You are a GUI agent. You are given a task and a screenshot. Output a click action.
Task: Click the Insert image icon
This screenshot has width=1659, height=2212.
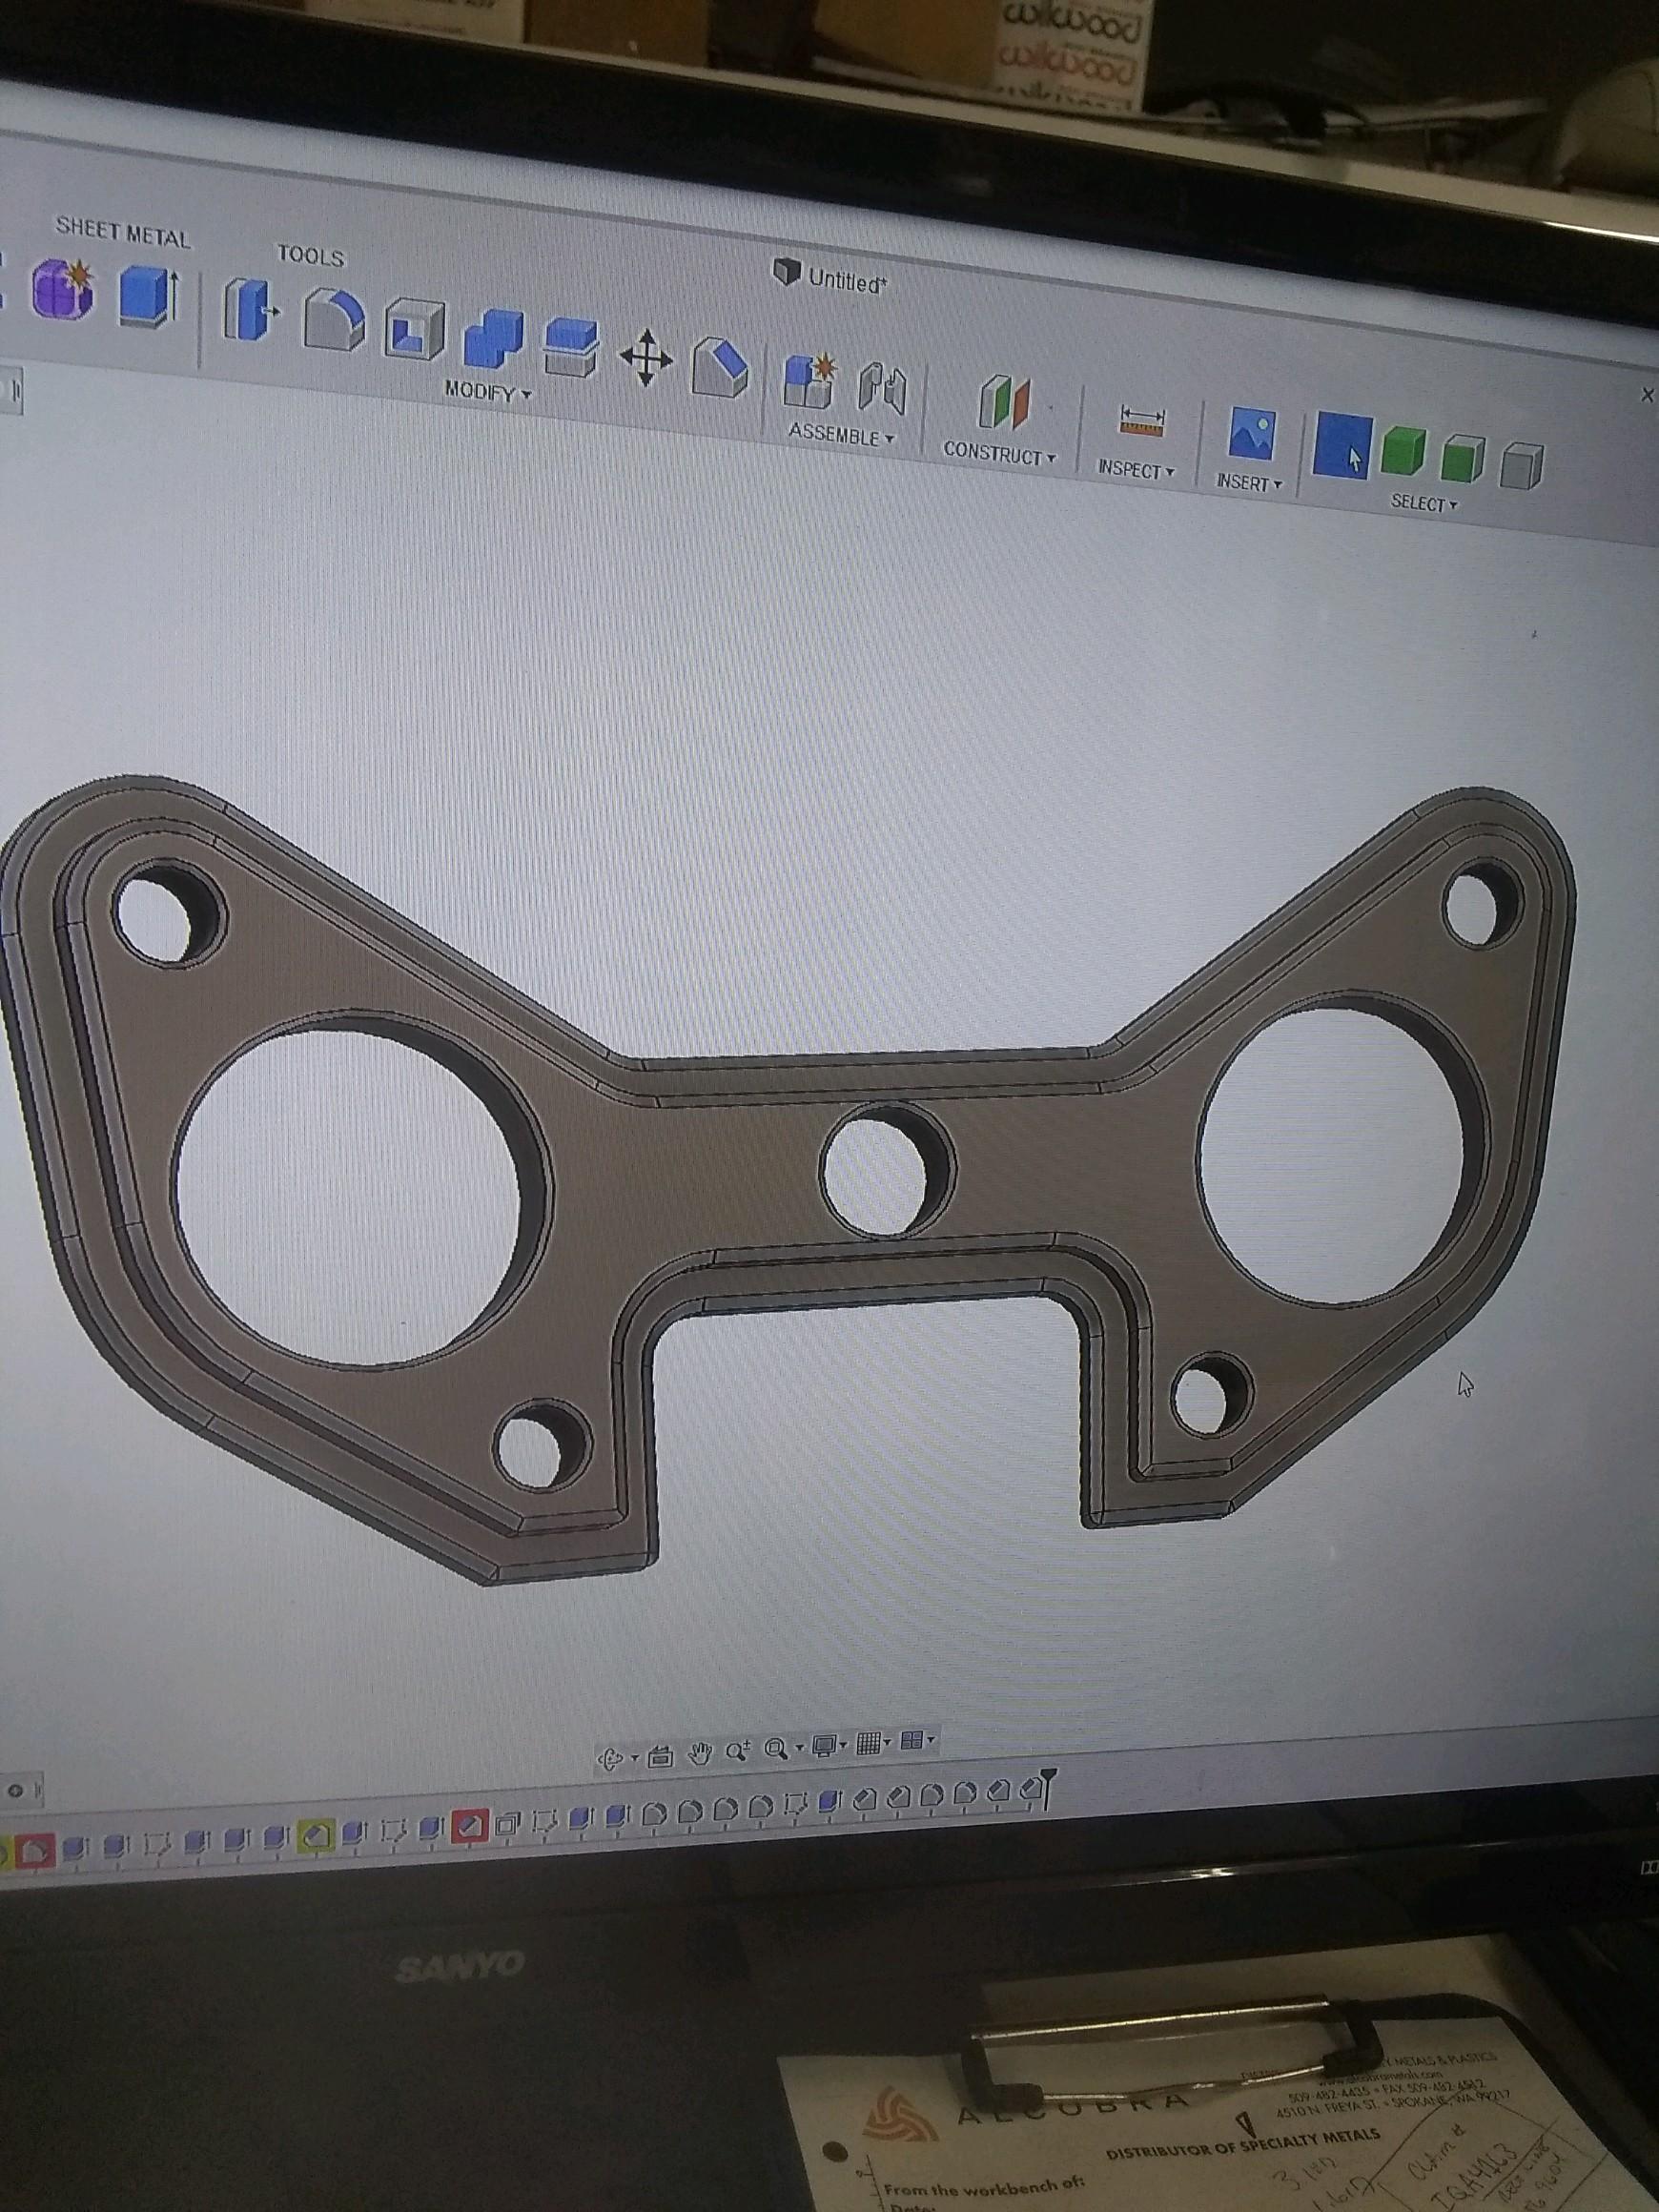point(1251,433)
